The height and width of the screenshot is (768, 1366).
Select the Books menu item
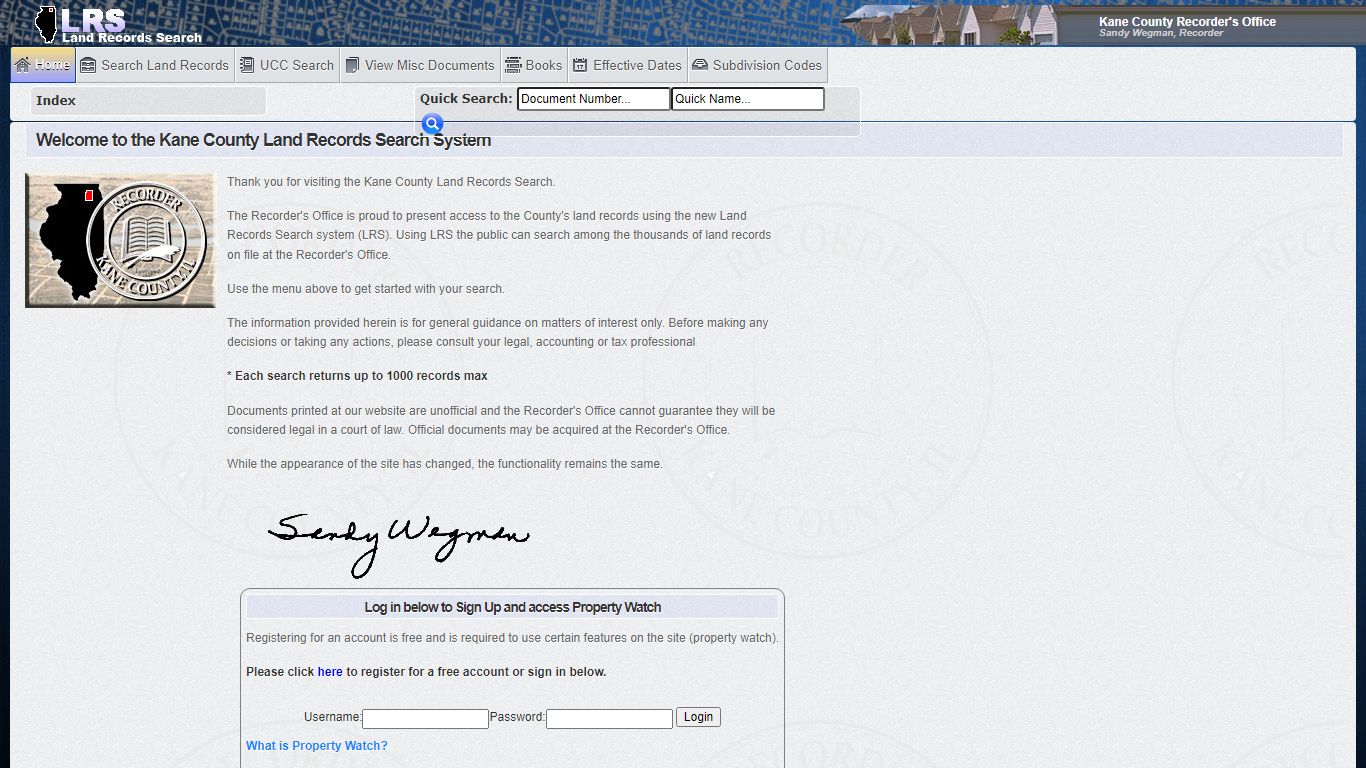(x=534, y=65)
